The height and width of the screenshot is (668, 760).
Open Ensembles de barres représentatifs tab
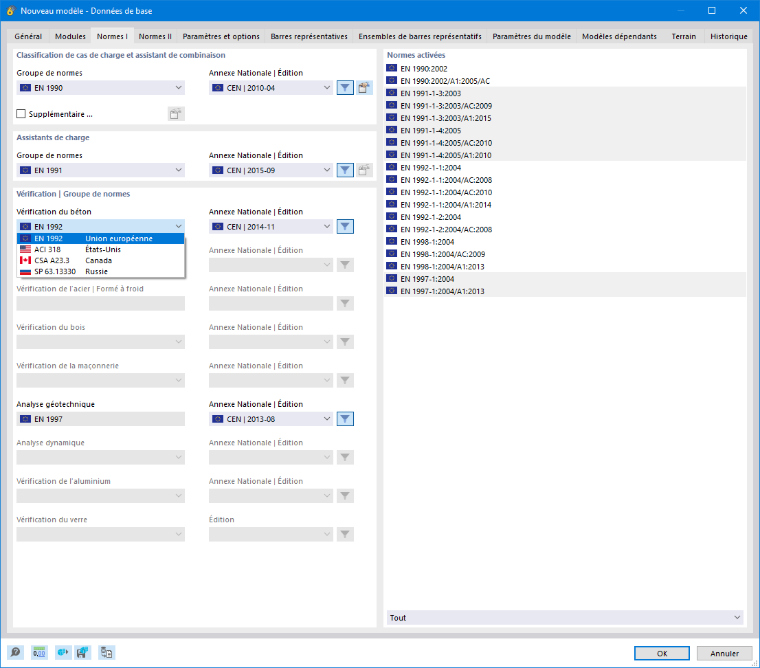coord(420,36)
